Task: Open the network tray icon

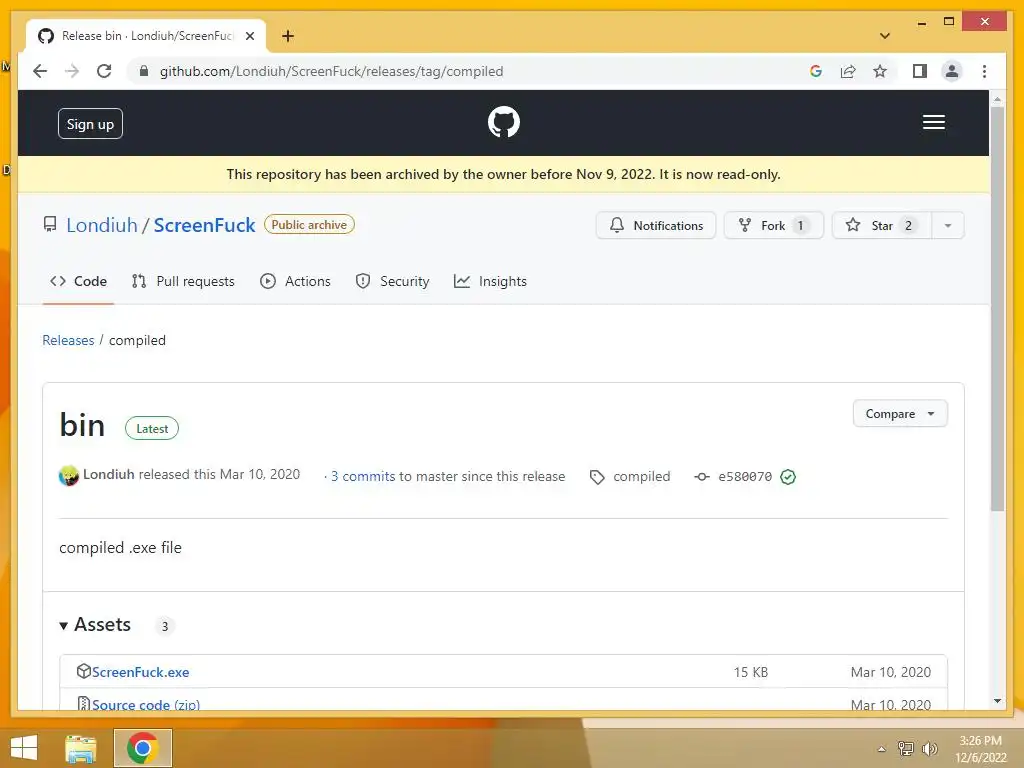Action: (906, 748)
